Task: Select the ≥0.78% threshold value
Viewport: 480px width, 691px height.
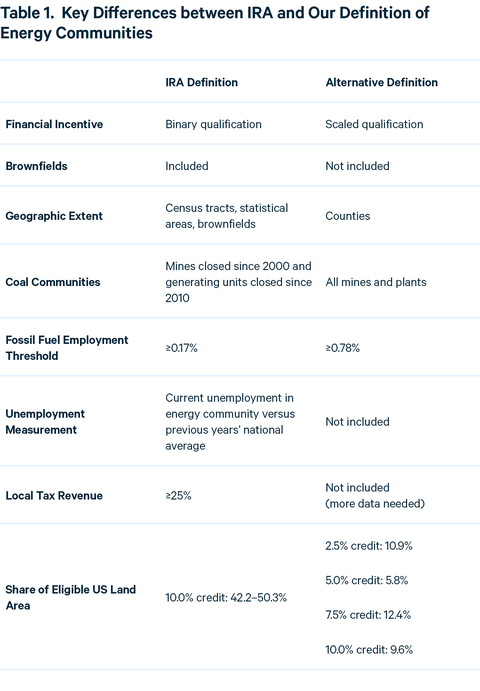Action: [x=342, y=348]
